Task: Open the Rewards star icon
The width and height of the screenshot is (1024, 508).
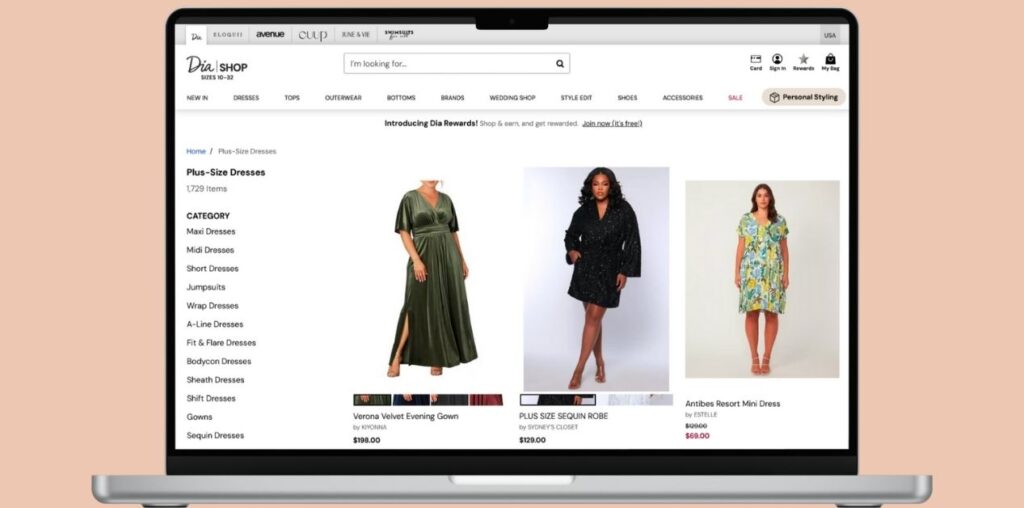Action: [x=803, y=63]
